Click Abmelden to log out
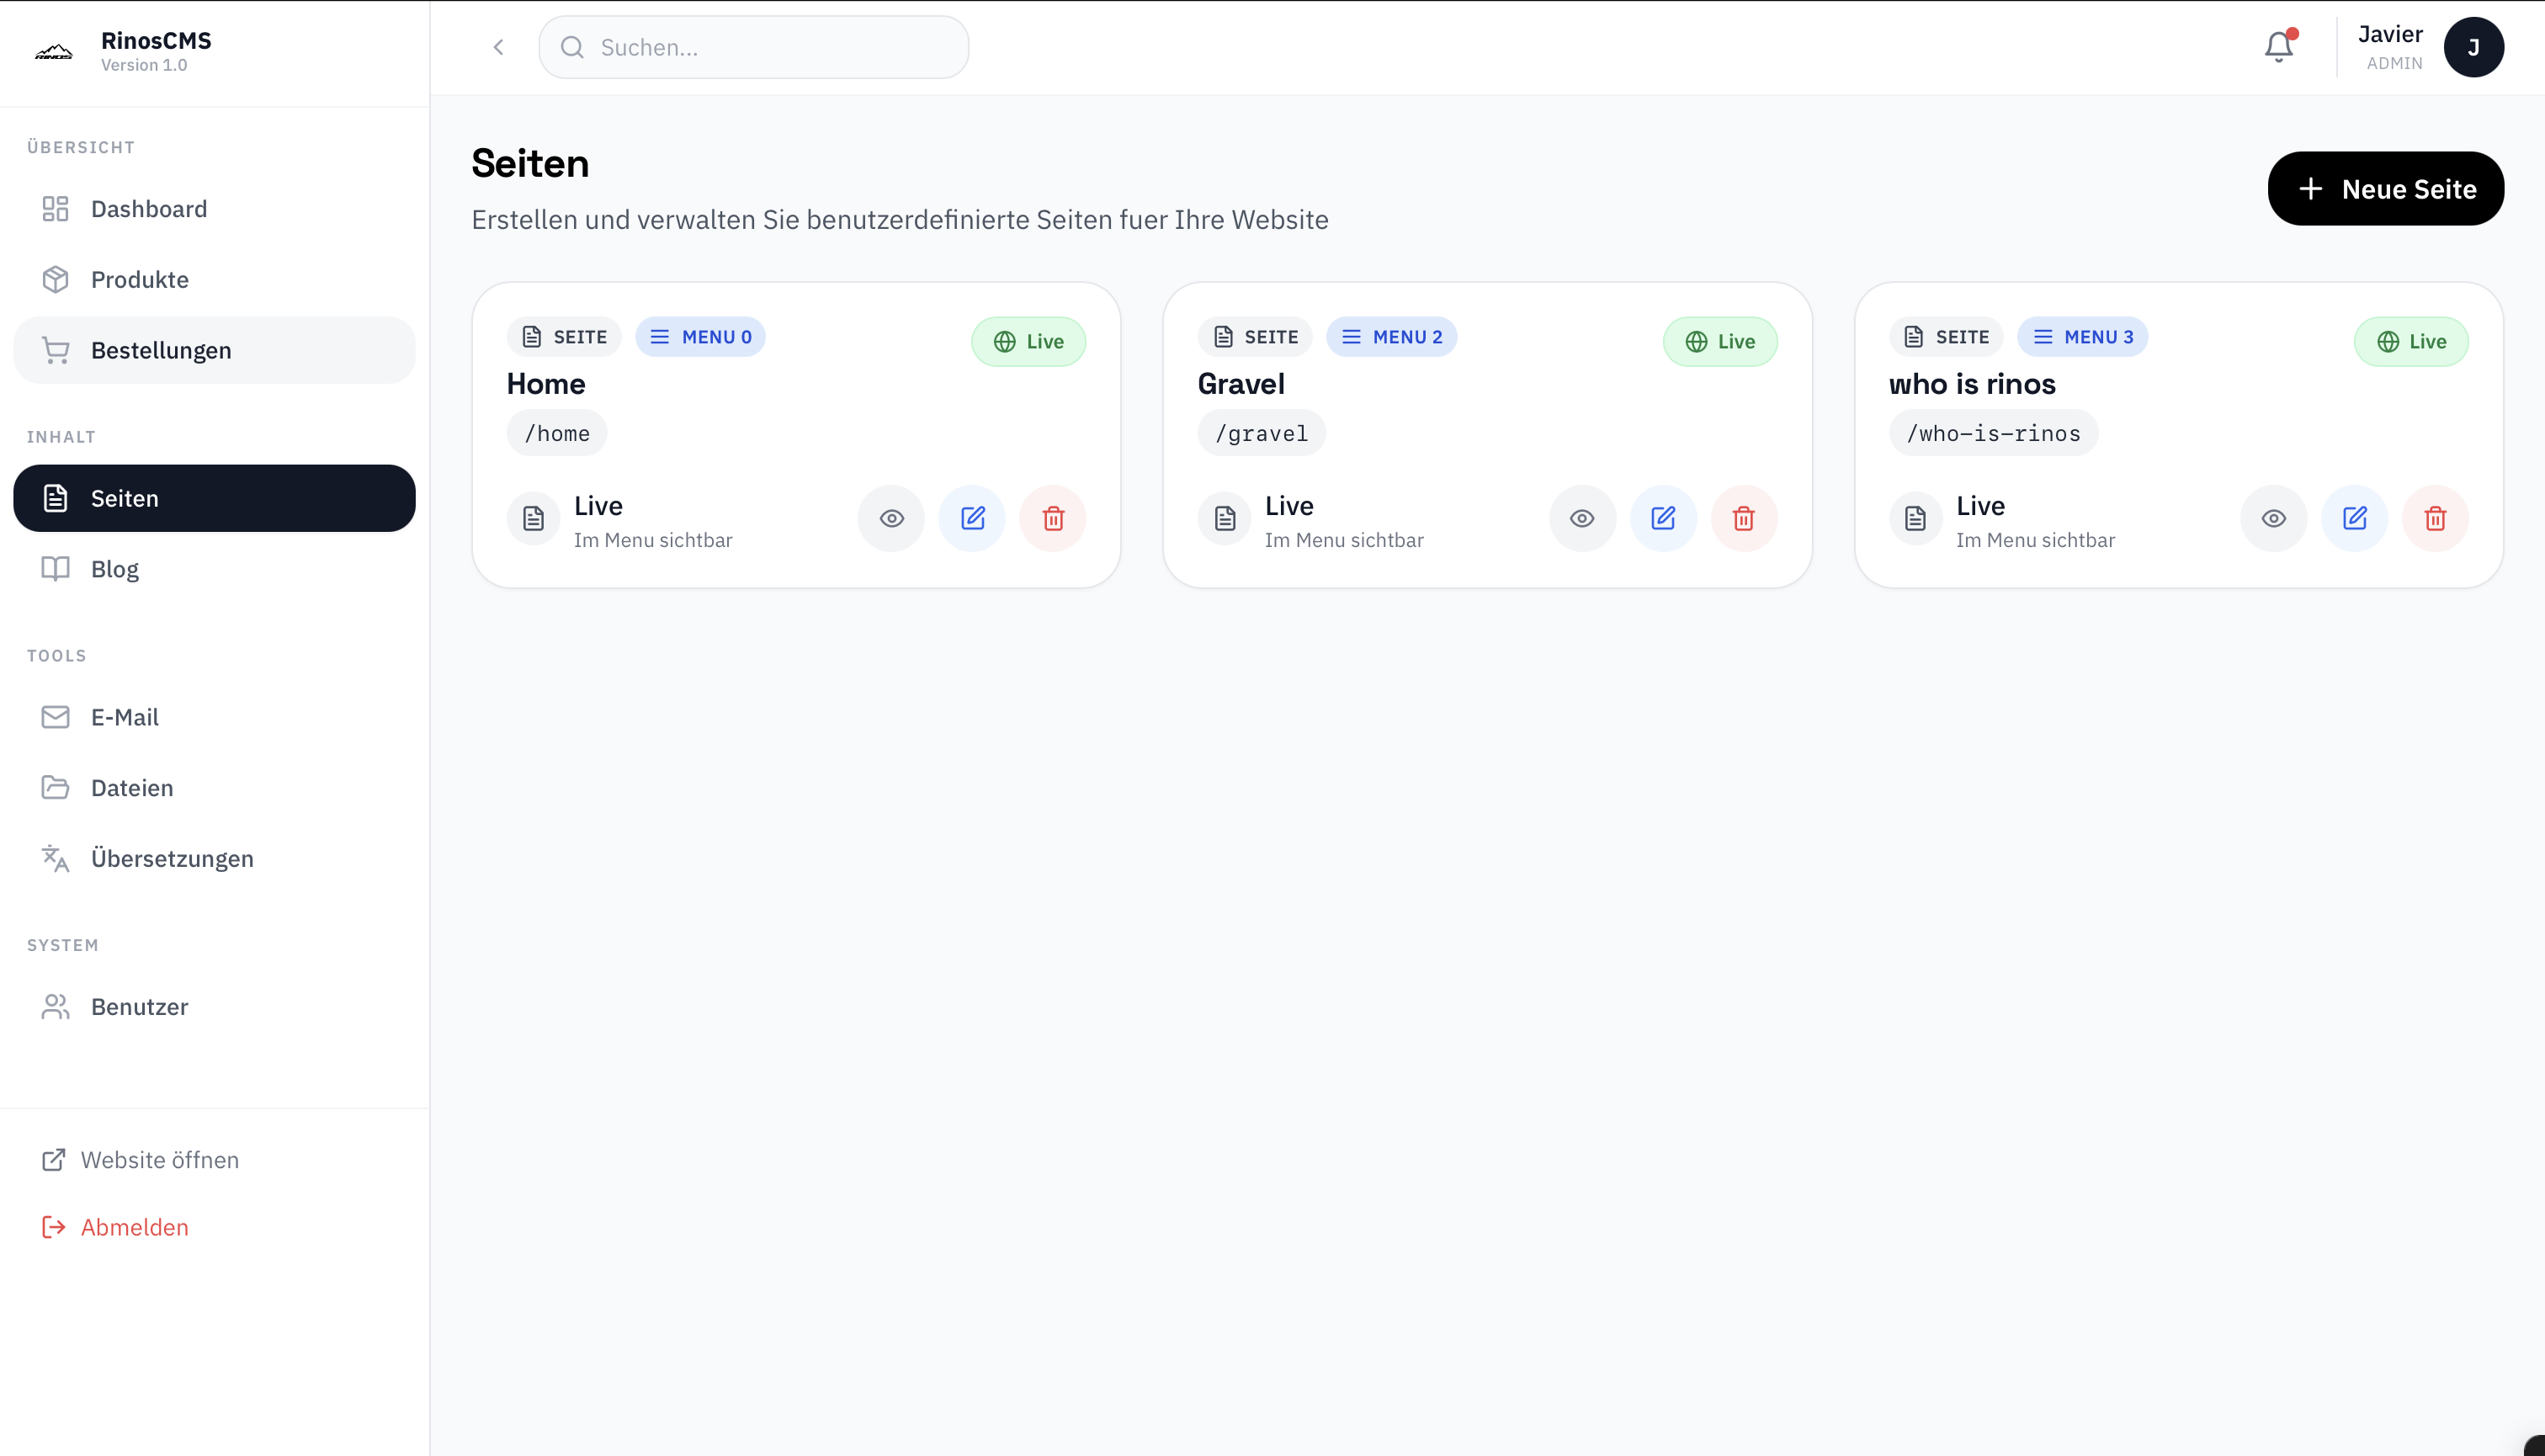This screenshot has width=2545, height=1456. point(114,1227)
